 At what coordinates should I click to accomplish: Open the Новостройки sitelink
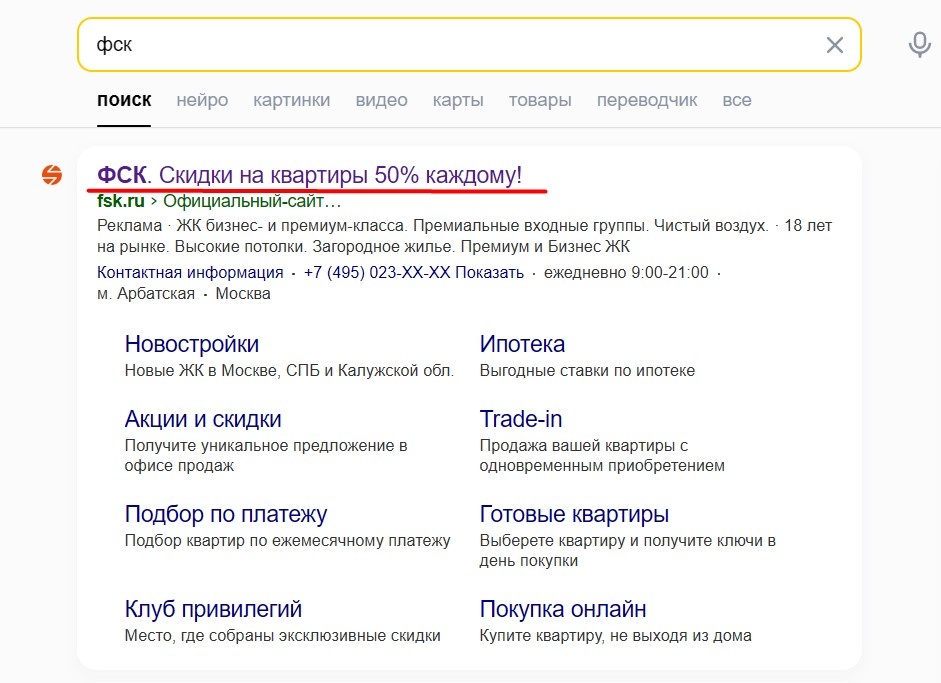192,344
